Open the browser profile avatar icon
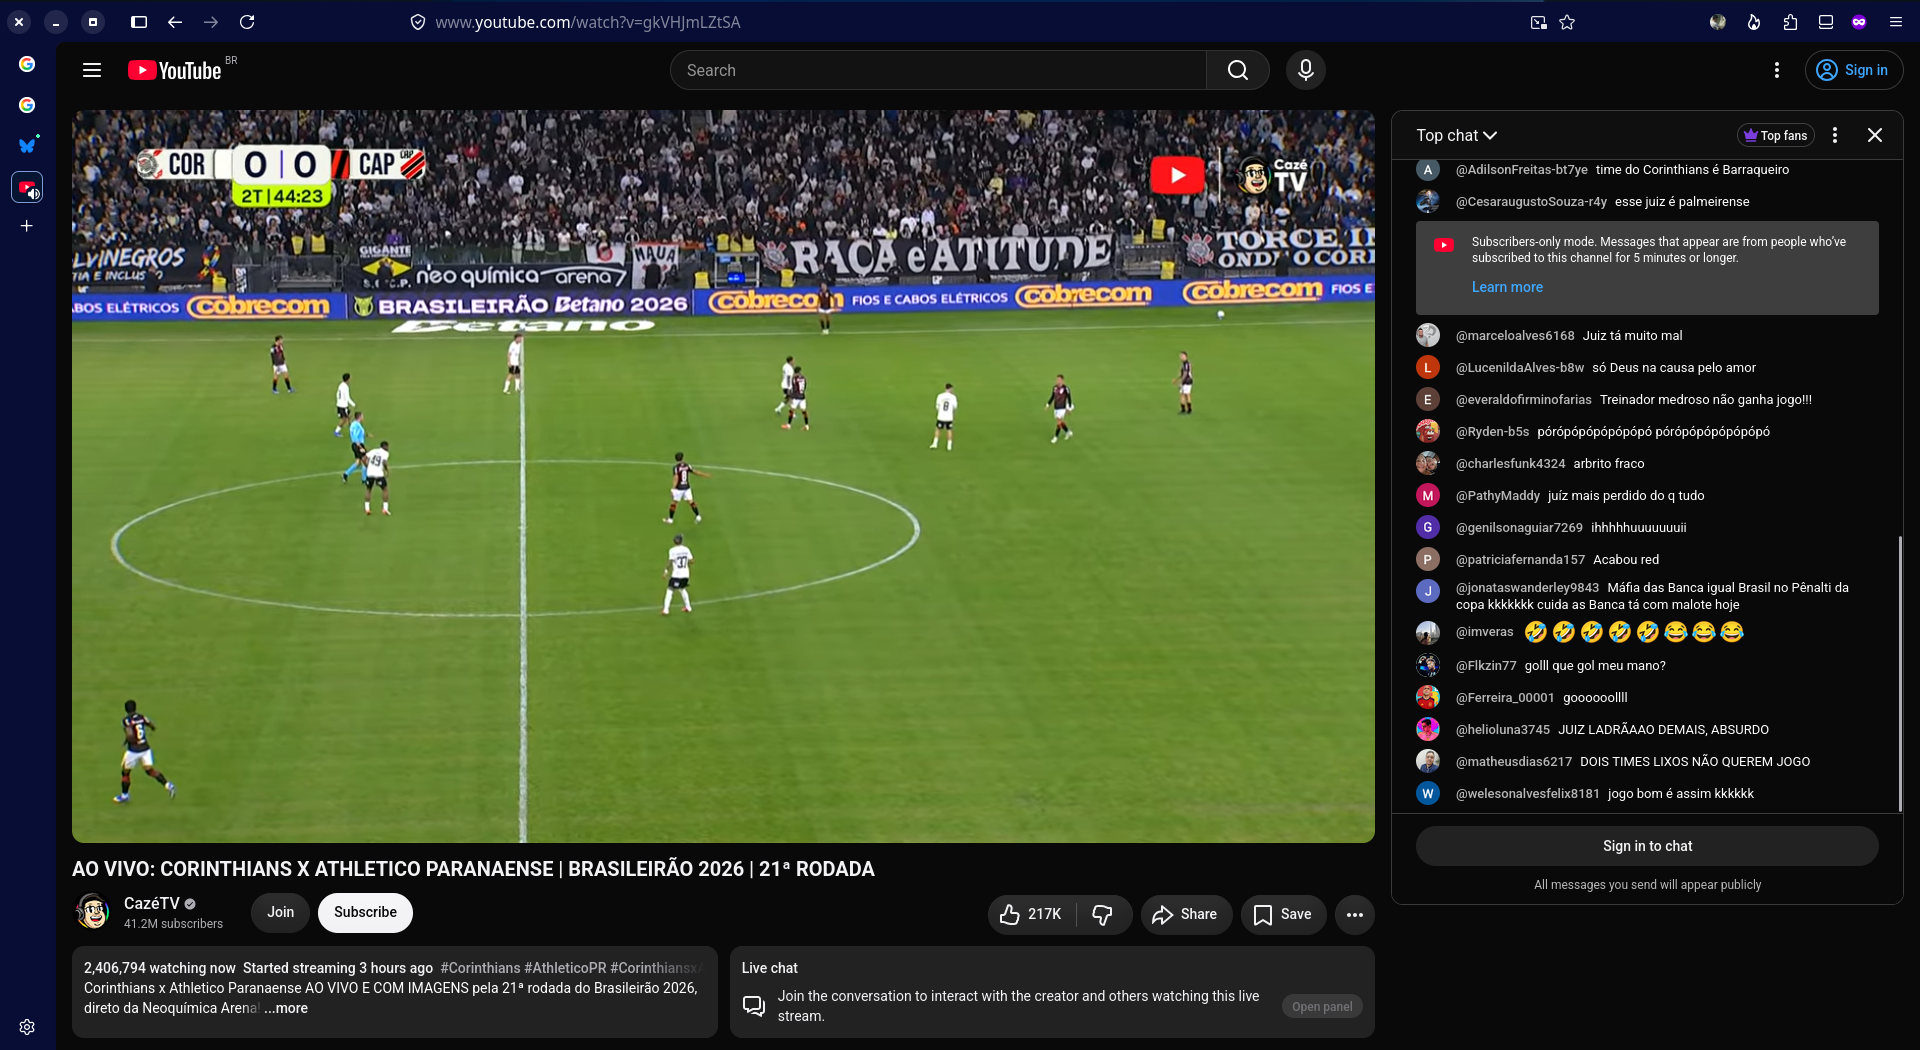1920x1050 pixels. [1718, 22]
